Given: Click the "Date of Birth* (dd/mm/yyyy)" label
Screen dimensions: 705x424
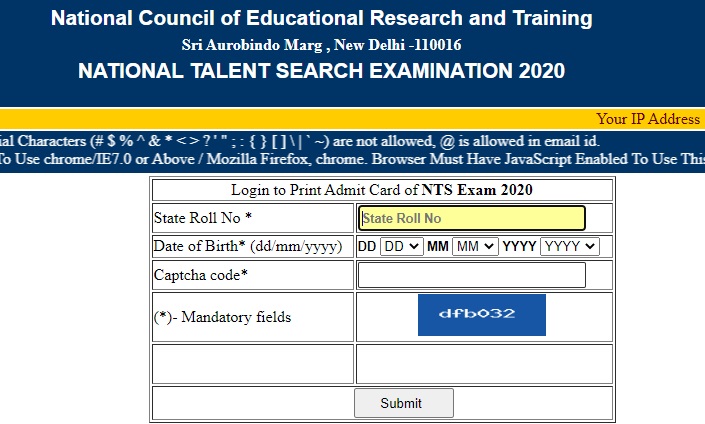Looking at the screenshot, I should [x=248, y=246].
